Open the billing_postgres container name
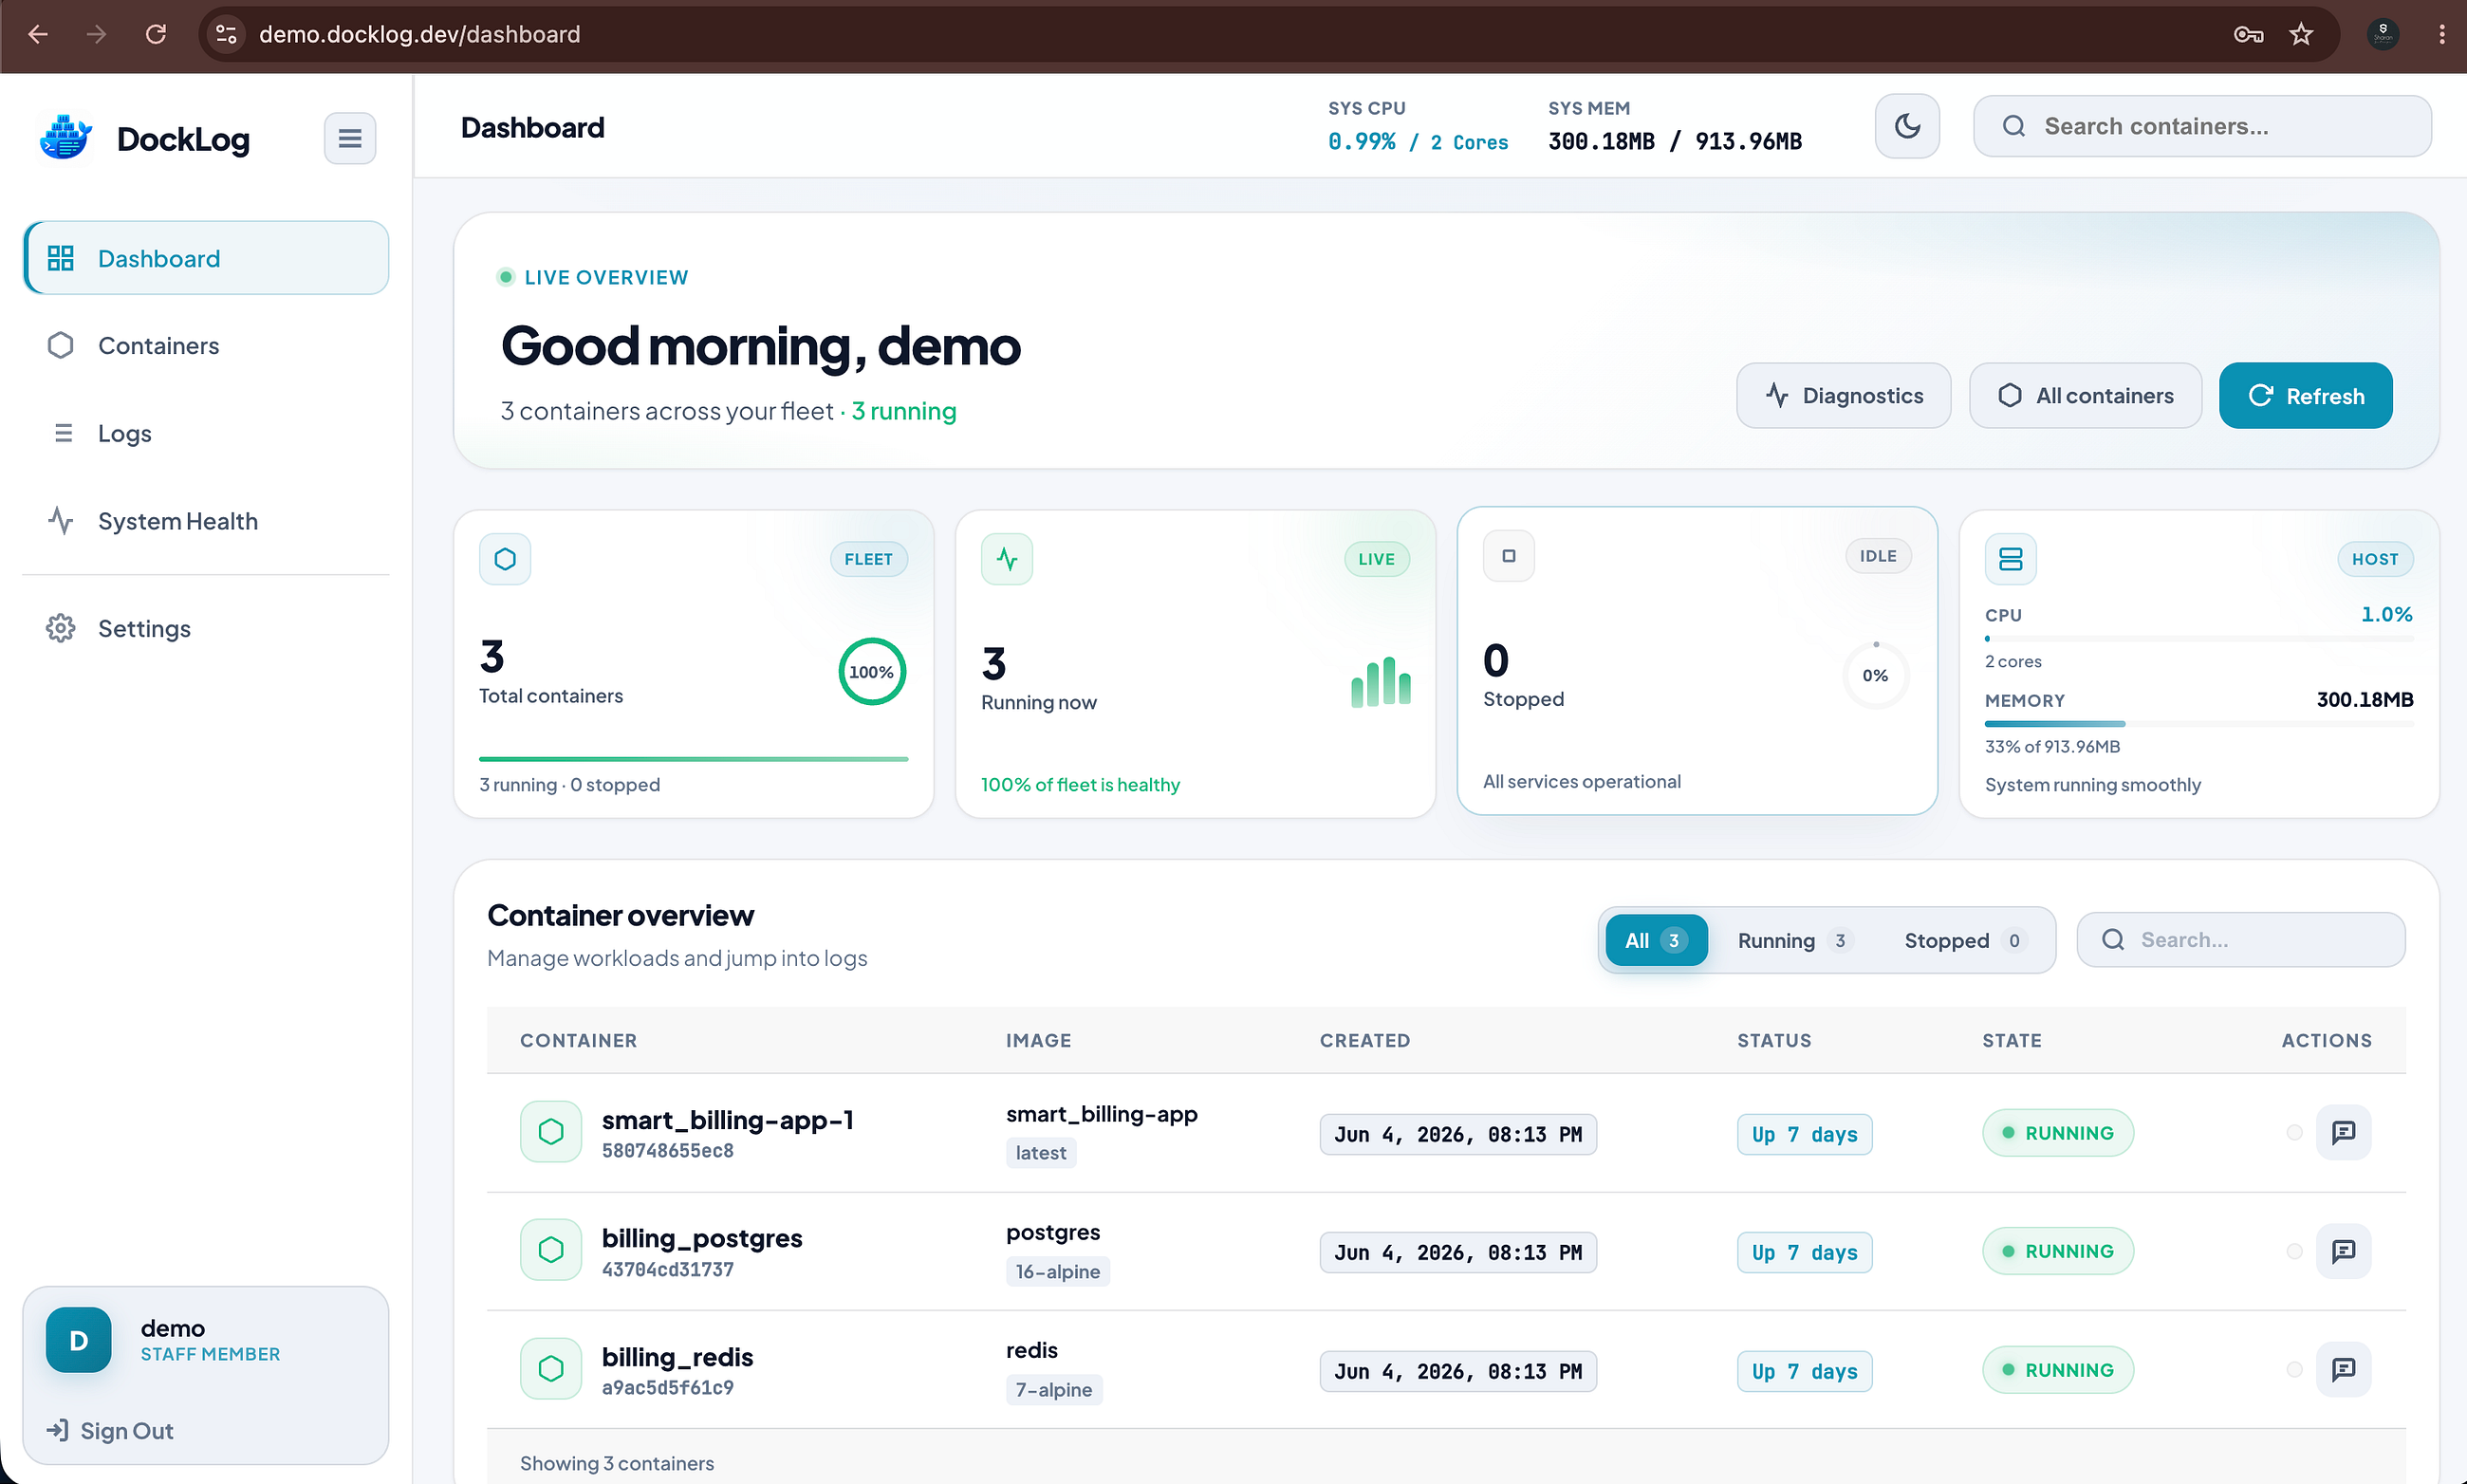This screenshot has width=2467, height=1484. coord(701,1238)
